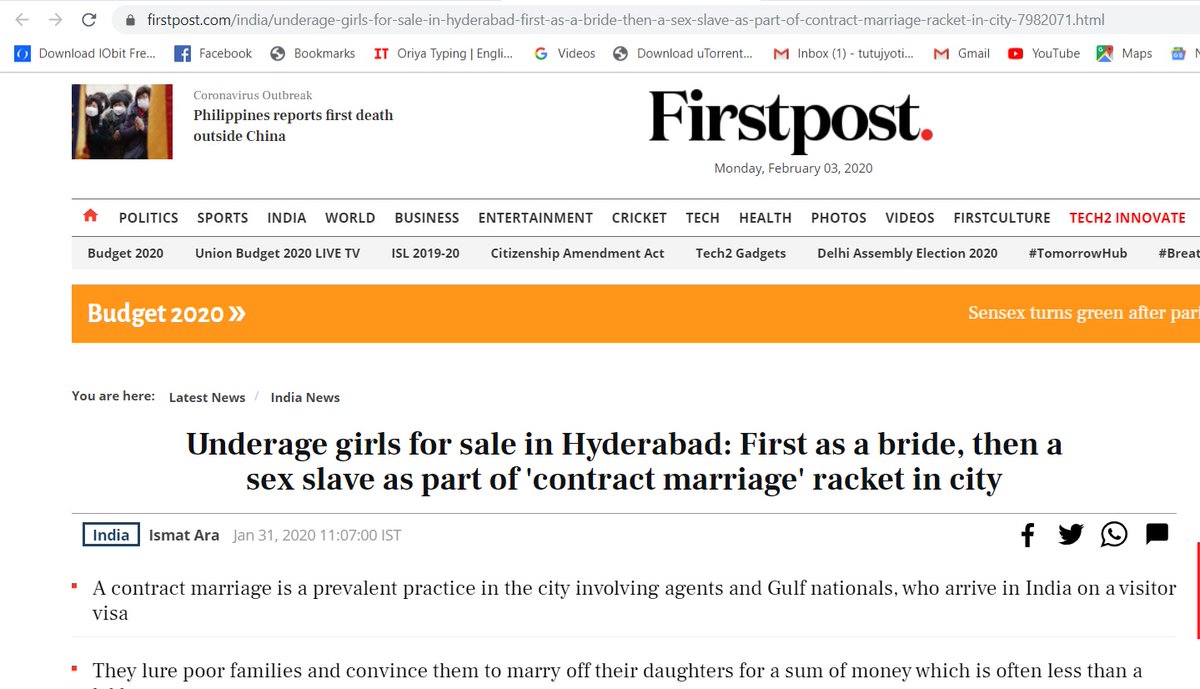Screen dimensions: 1200x689
Task: Go back using browser back arrow
Action: [x=22, y=20]
